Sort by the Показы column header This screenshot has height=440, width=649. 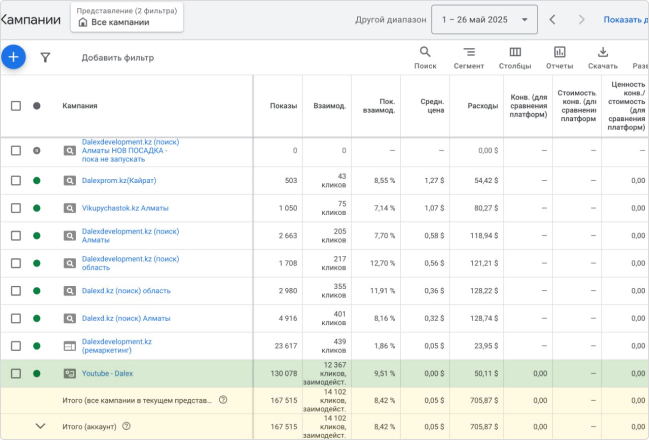283,105
